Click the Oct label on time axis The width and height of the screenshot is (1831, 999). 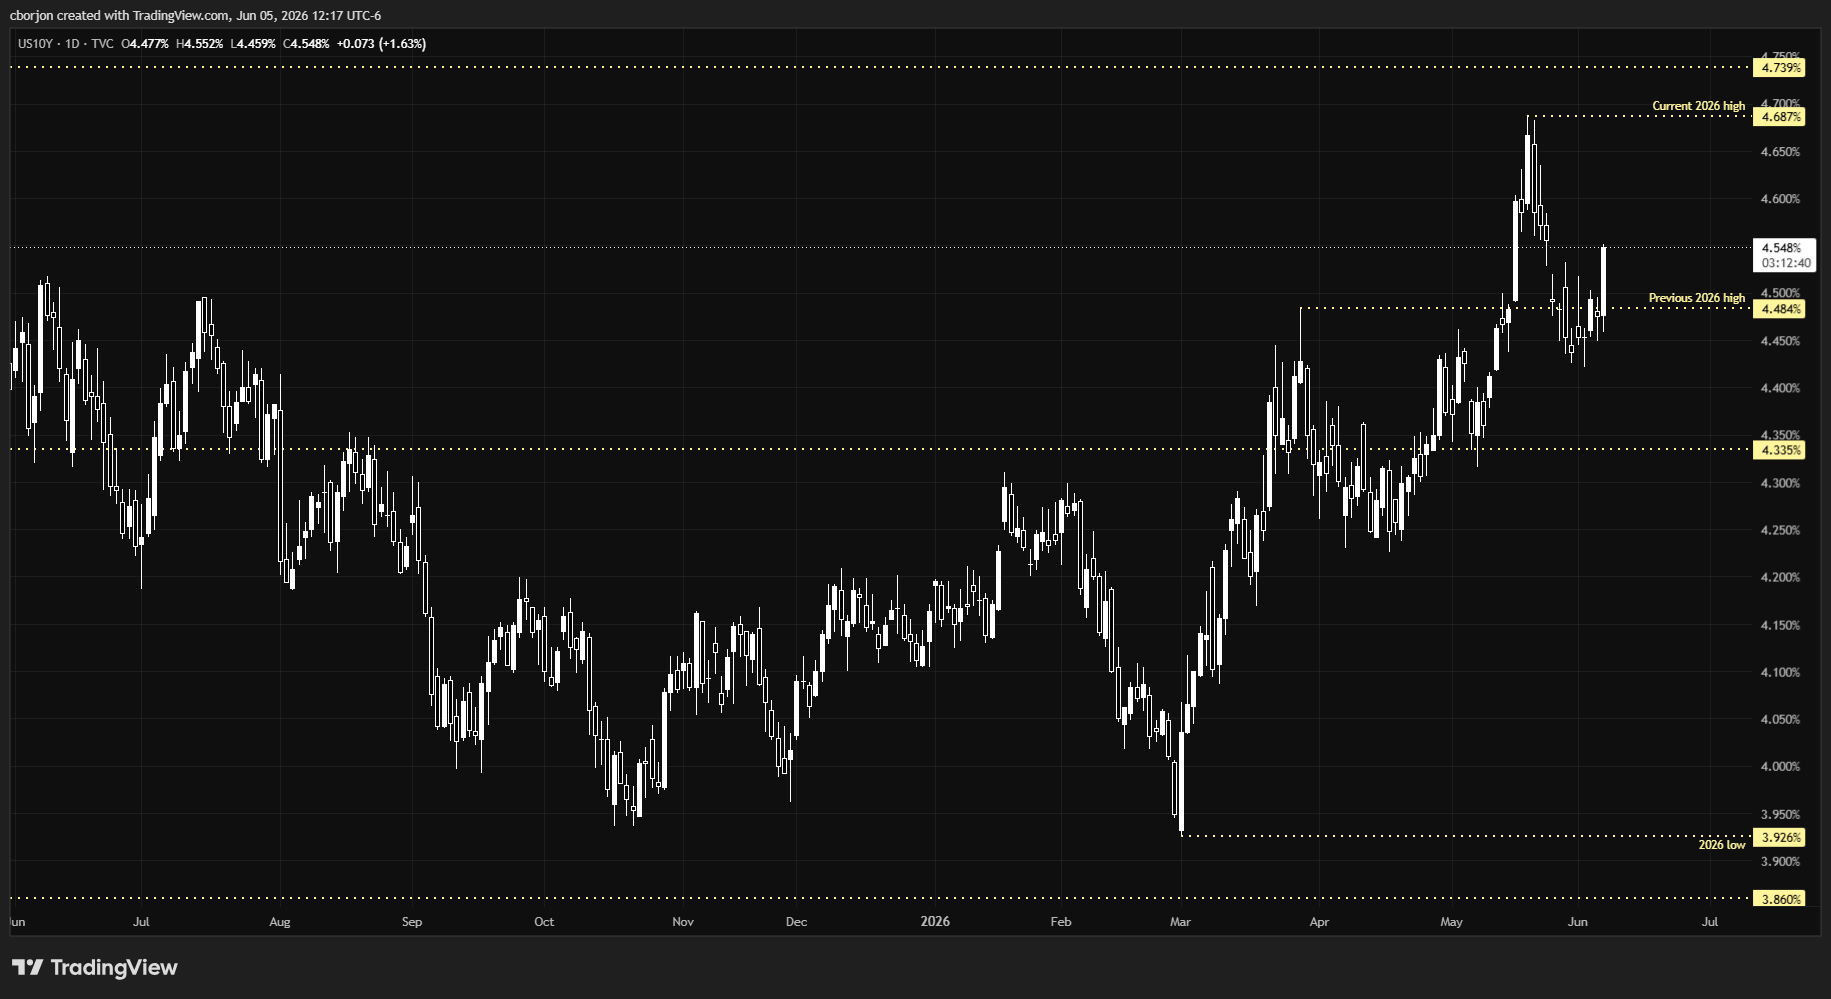(544, 922)
